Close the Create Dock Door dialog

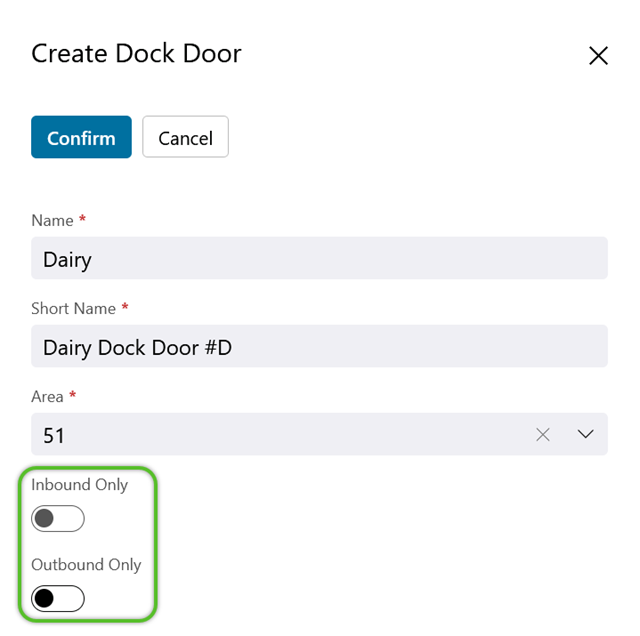[598, 56]
